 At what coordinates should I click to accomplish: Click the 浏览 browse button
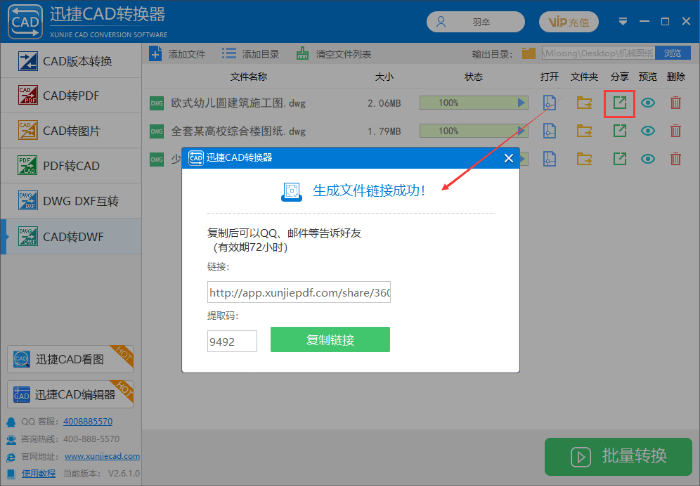coord(672,54)
